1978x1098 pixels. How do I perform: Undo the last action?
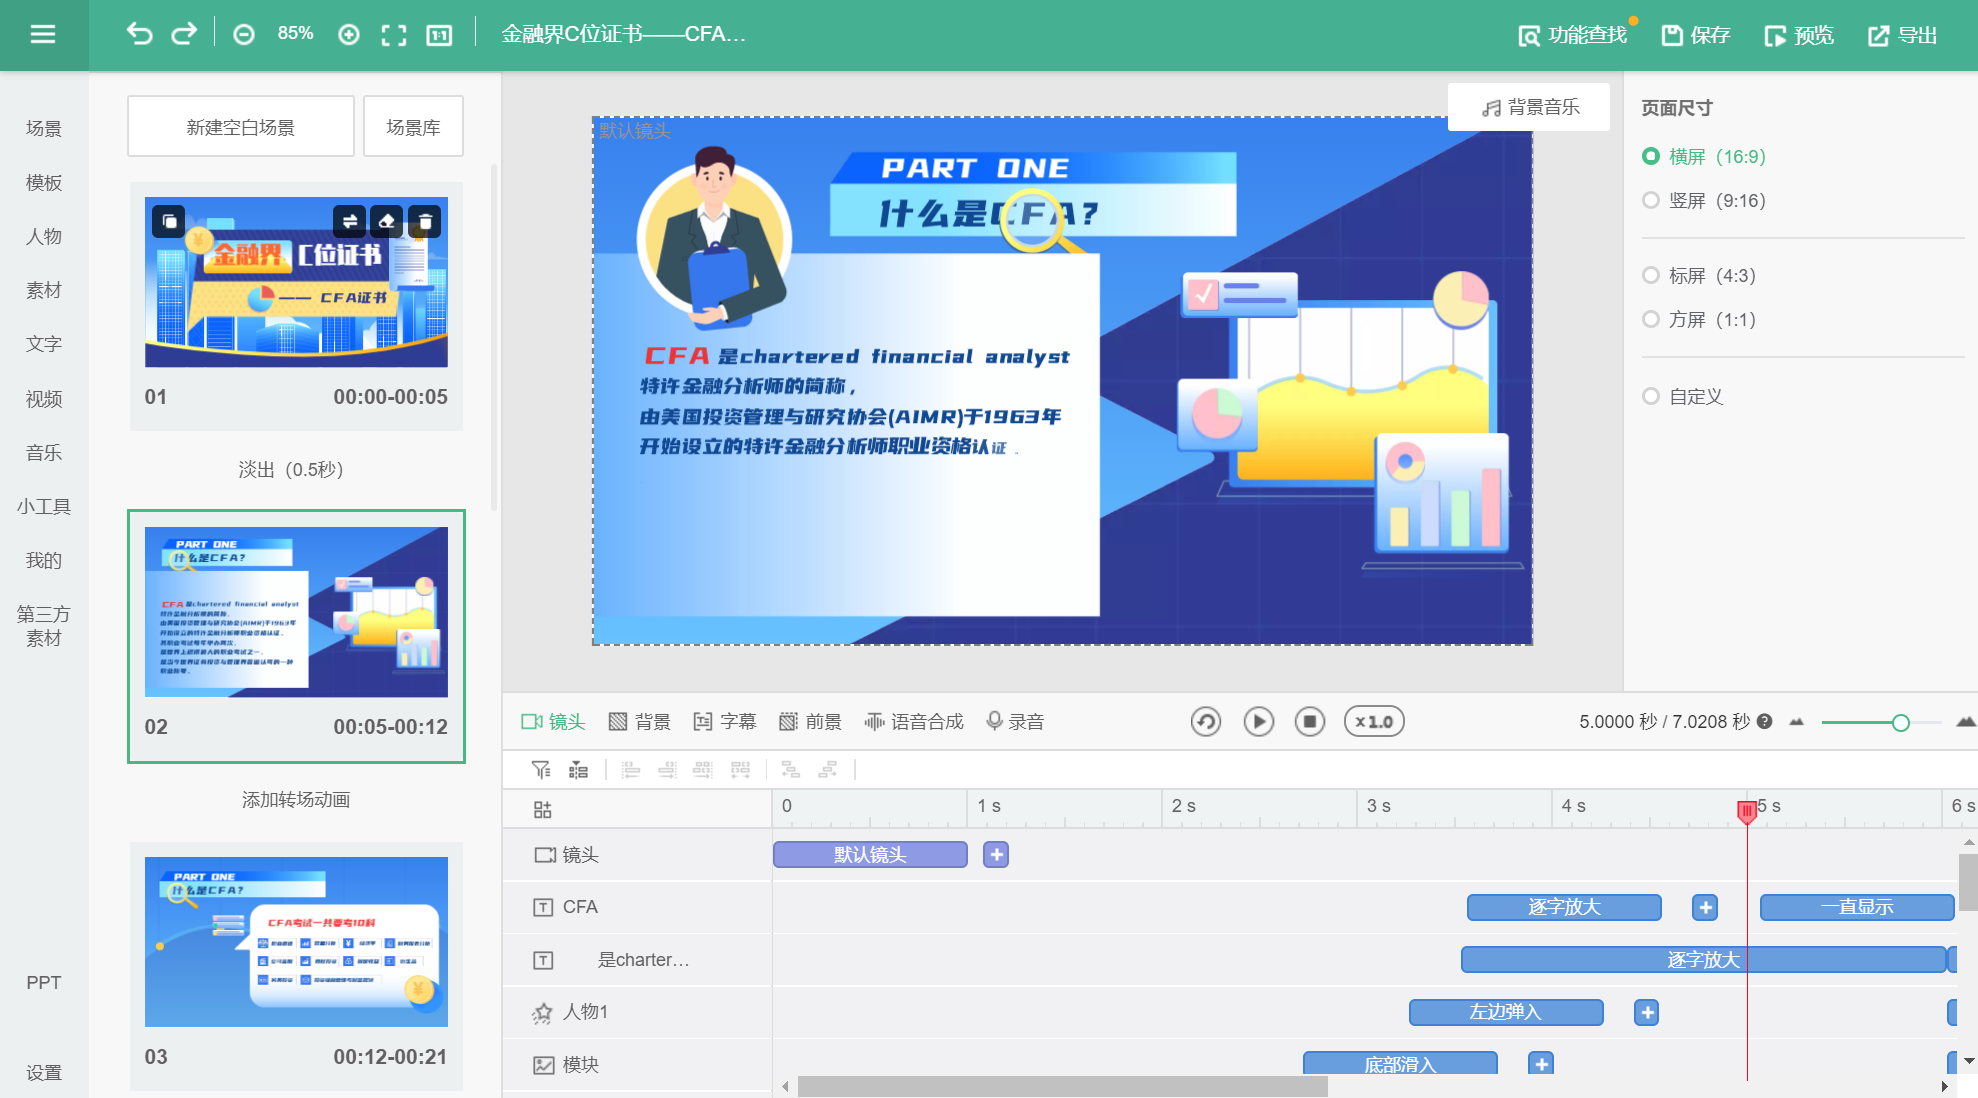click(139, 35)
